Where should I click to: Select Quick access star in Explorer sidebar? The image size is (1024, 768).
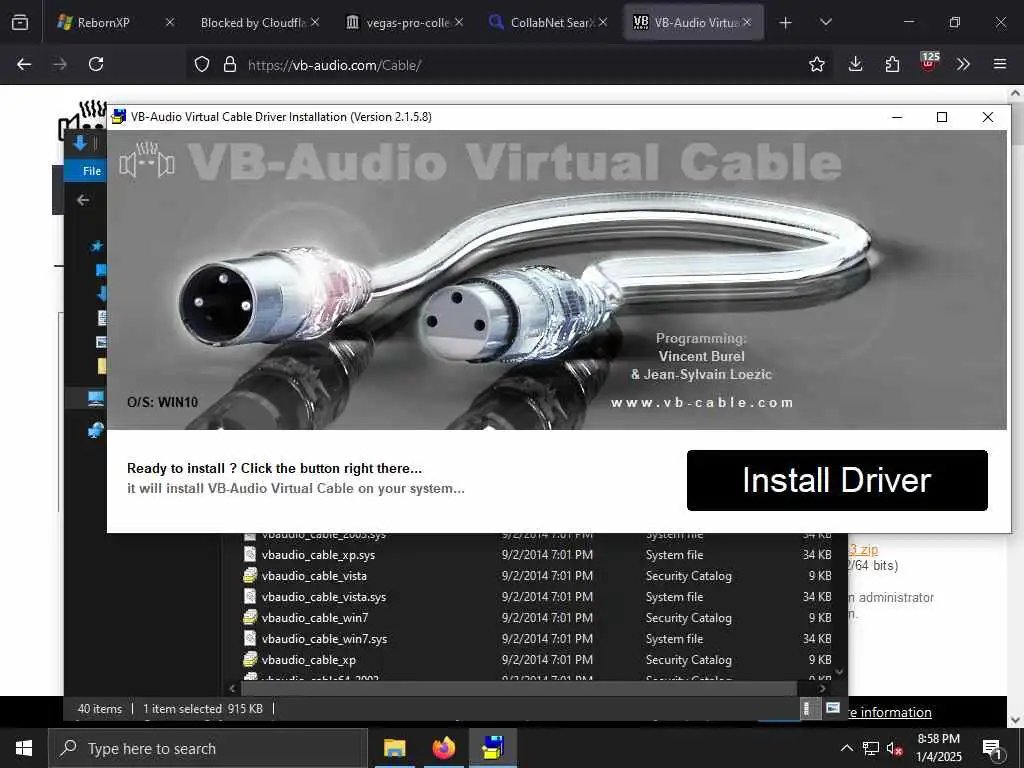(x=97, y=246)
